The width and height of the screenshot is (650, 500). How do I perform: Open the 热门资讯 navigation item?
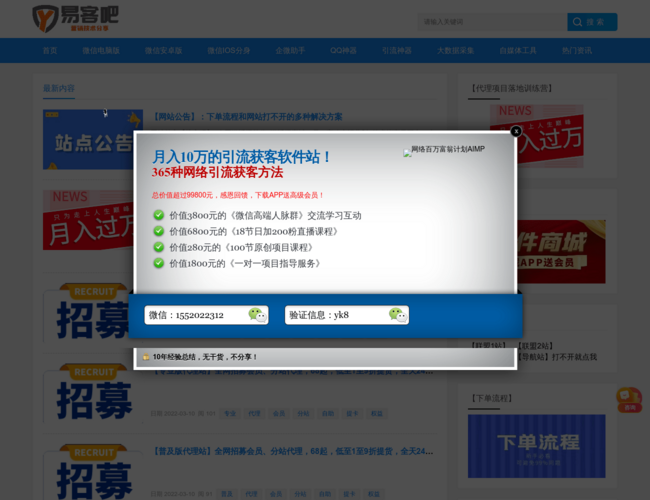pyautogui.click(x=576, y=50)
